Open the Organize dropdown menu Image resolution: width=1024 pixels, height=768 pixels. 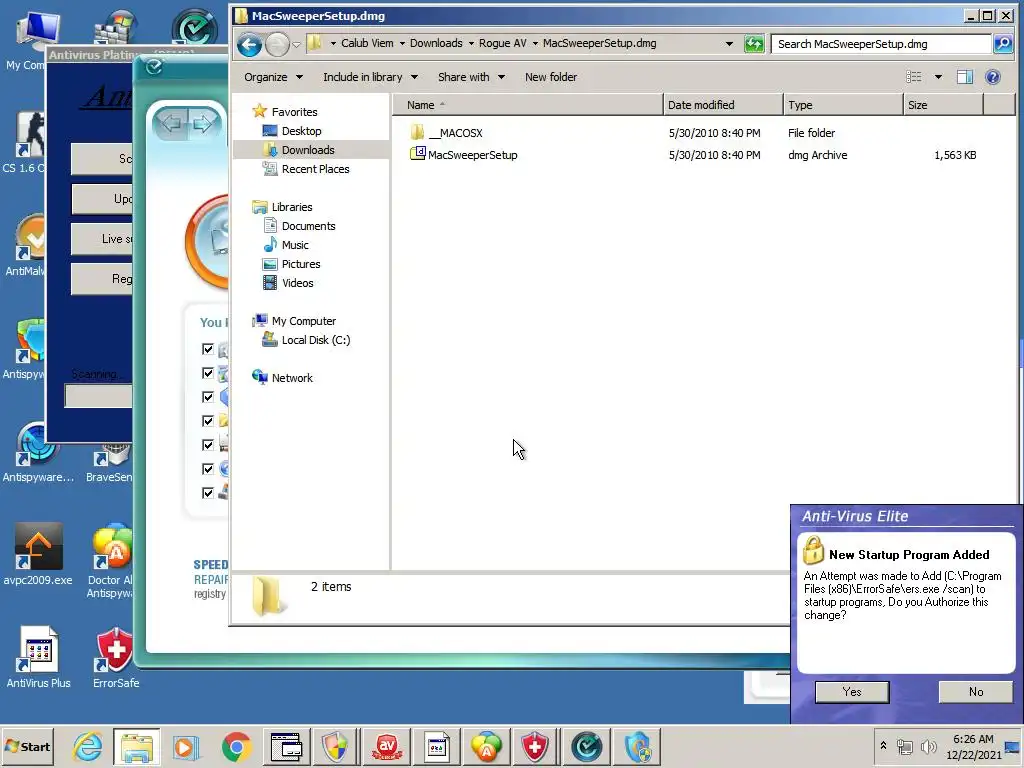(x=273, y=77)
